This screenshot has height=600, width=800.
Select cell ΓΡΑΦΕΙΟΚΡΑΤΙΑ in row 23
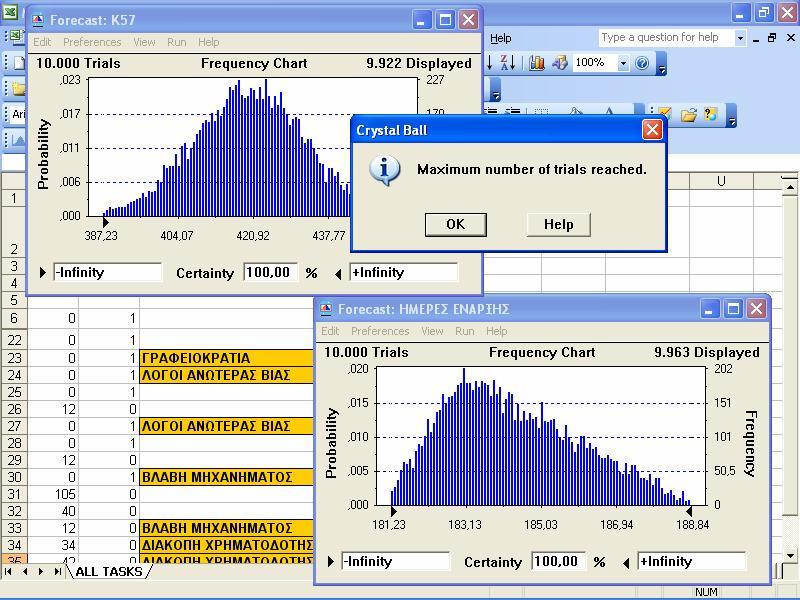[x=227, y=358]
